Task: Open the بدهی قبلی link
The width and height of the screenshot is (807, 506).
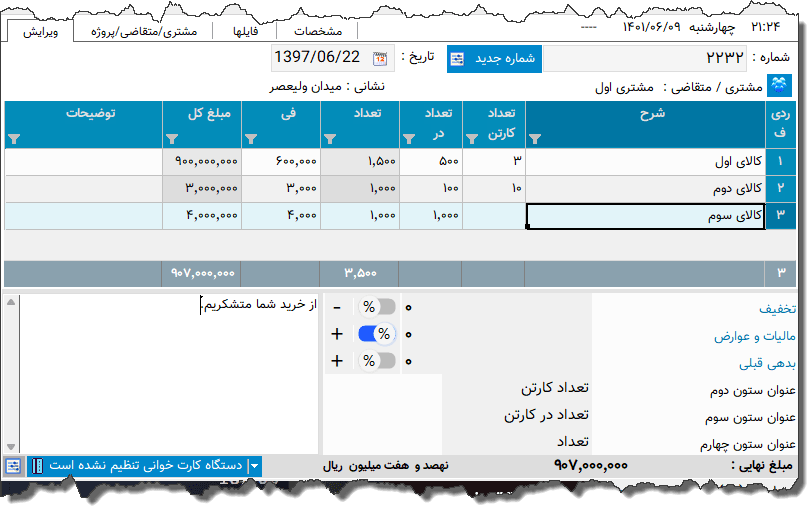Action: 767,363
